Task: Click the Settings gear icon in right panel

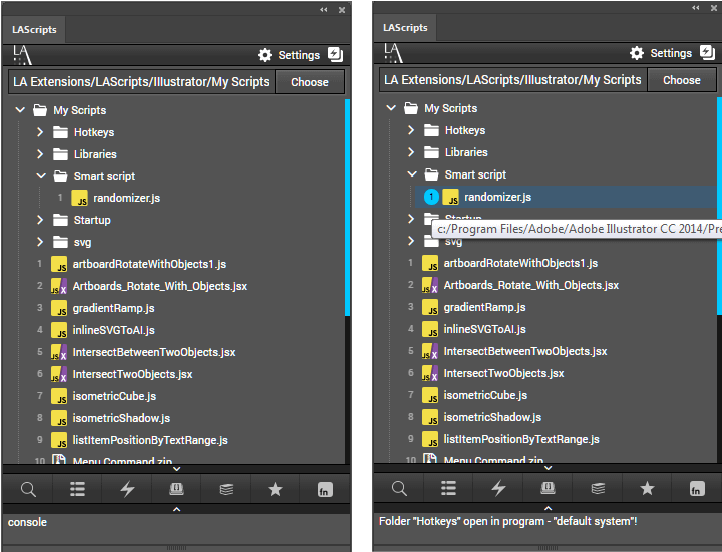Action: tap(637, 53)
